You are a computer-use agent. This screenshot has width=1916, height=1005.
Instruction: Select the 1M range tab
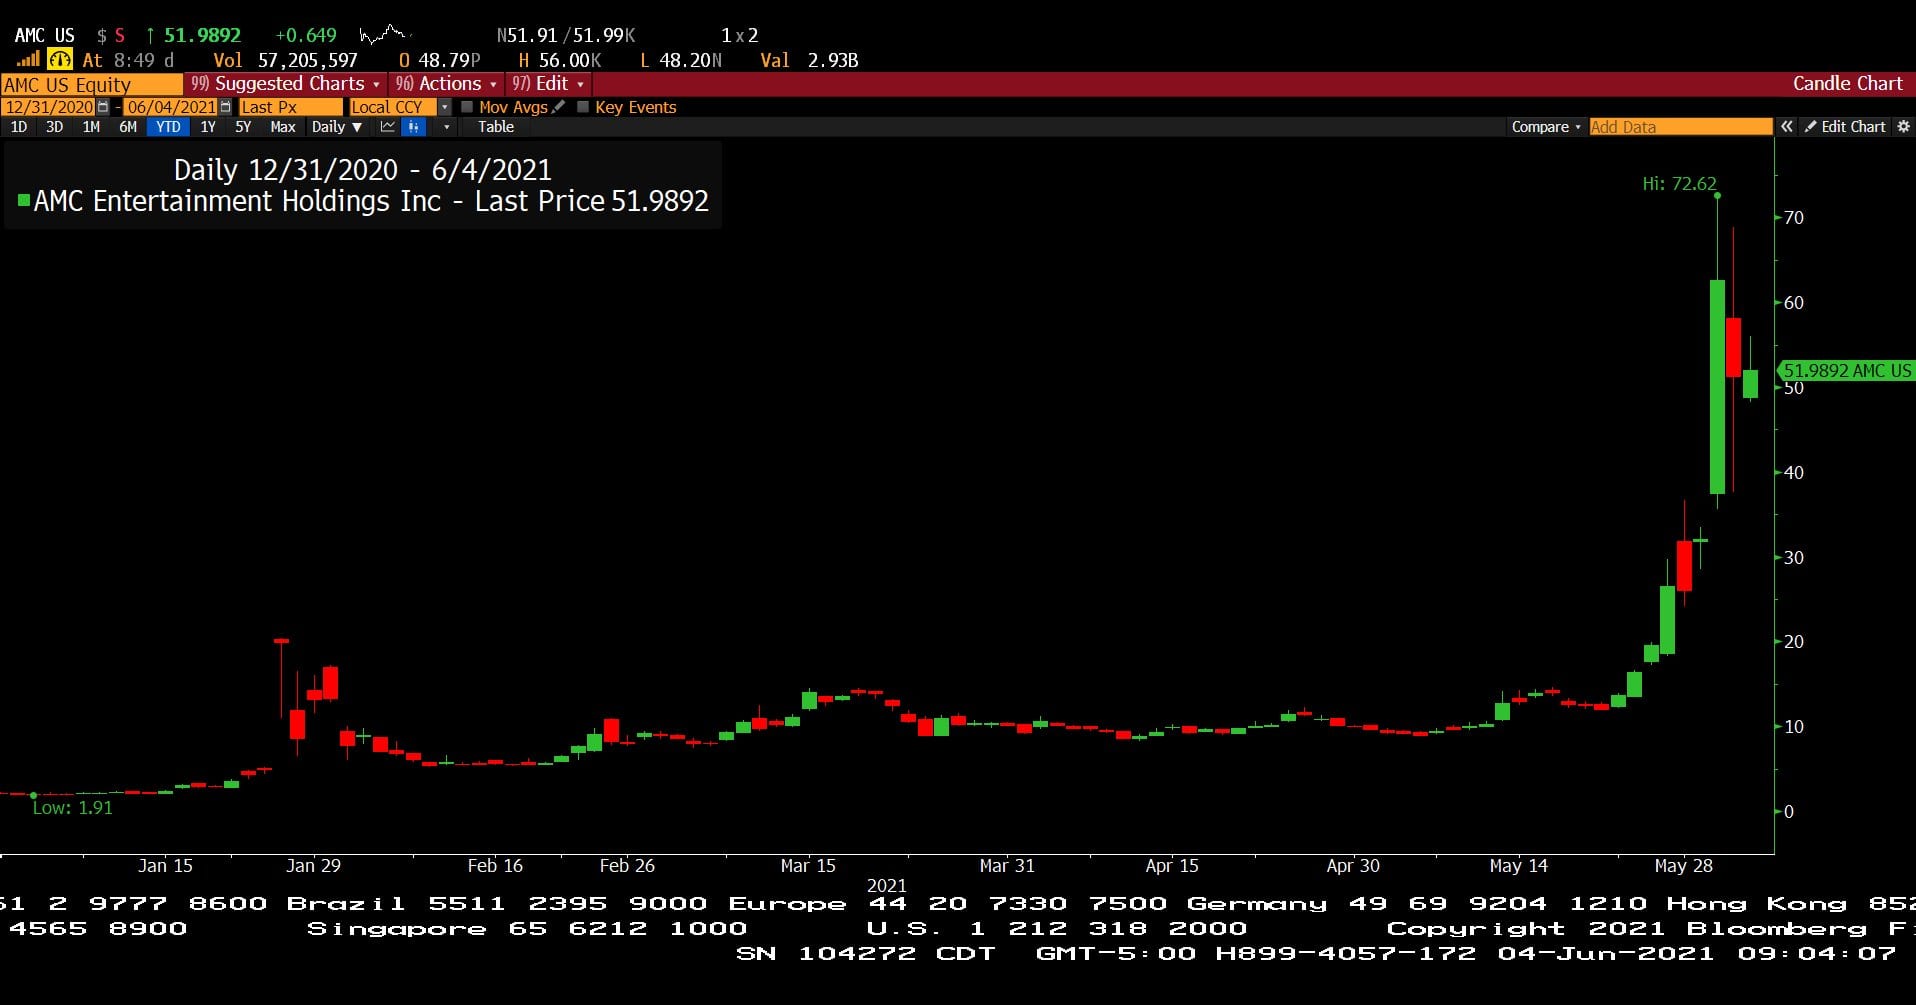click(x=91, y=127)
